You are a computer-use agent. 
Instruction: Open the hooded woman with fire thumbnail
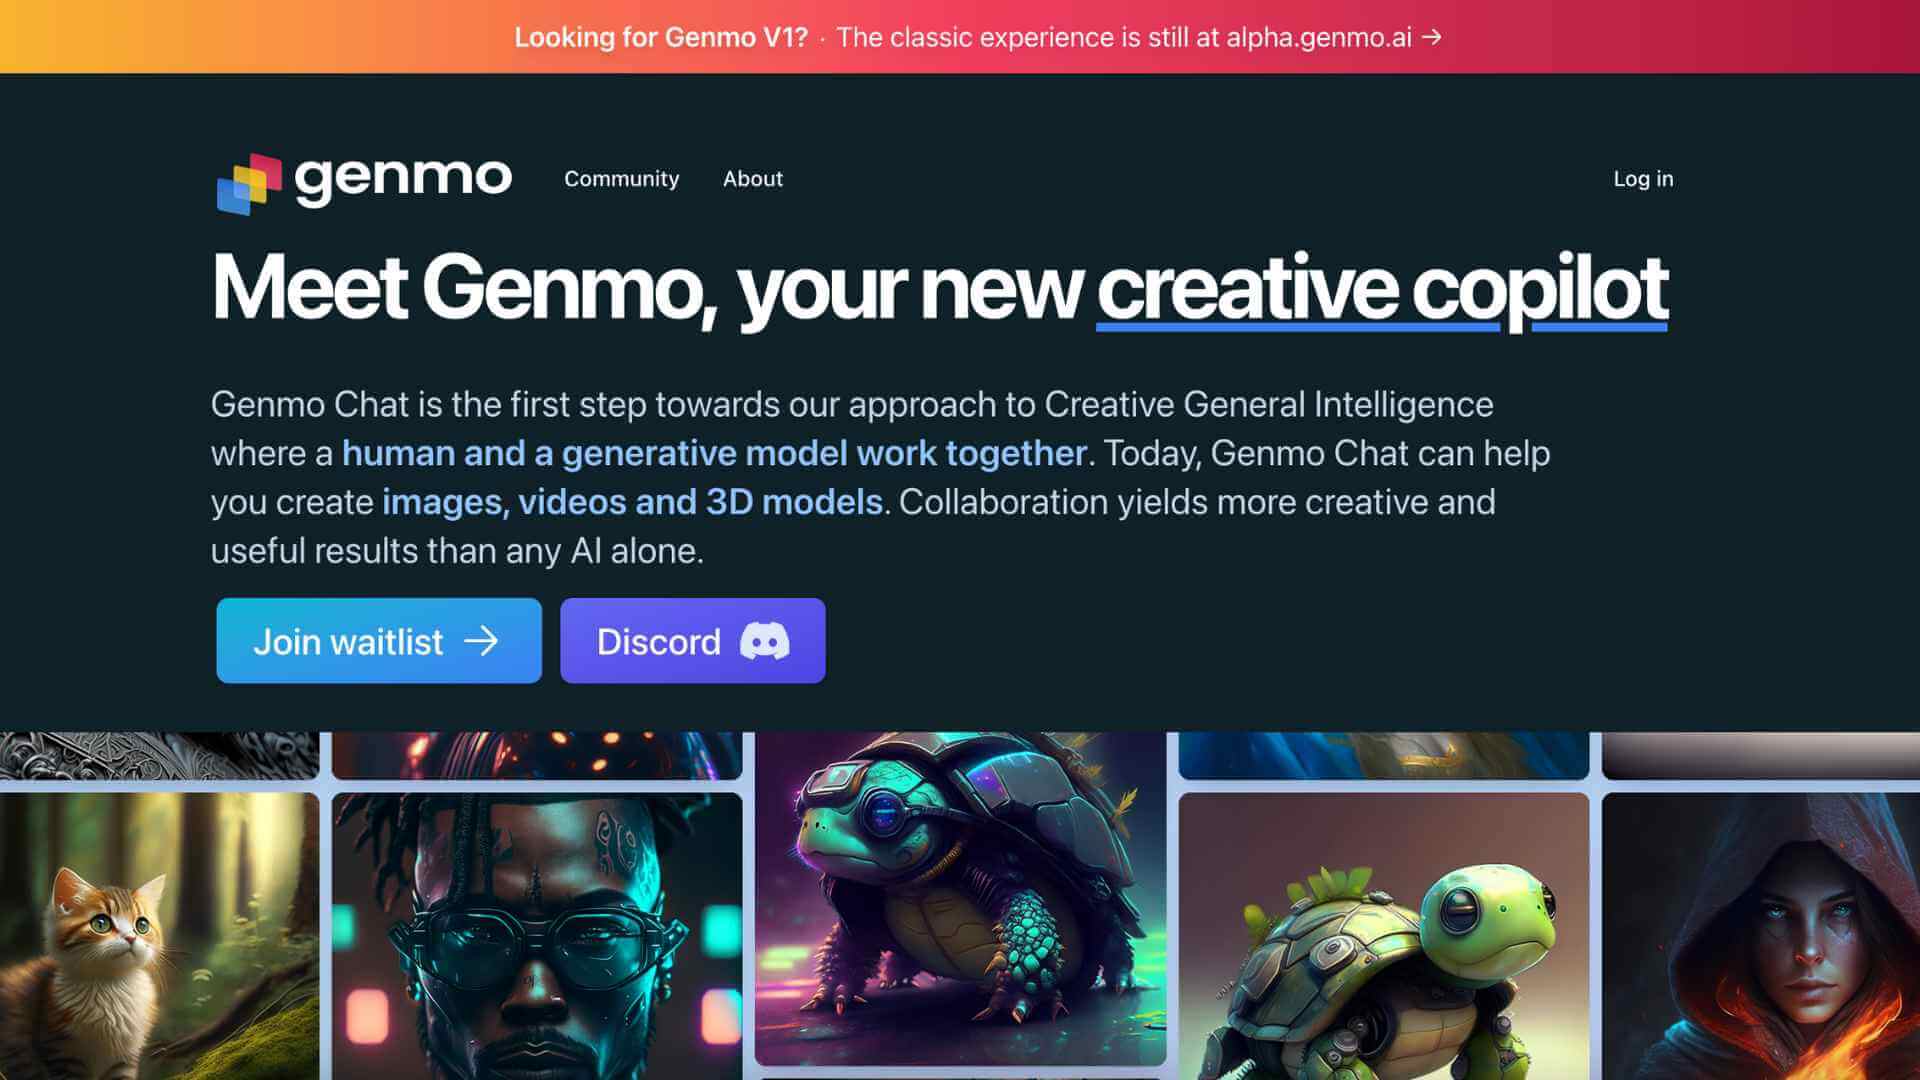point(1761,936)
